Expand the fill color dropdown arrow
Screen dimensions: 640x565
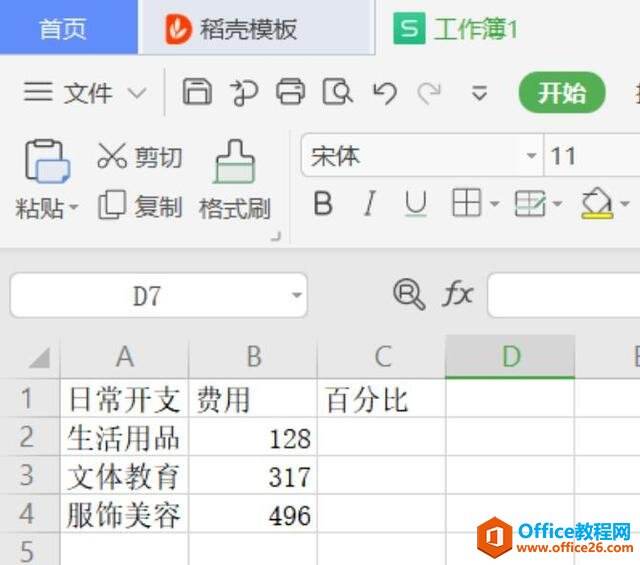click(x=624, y=203)
